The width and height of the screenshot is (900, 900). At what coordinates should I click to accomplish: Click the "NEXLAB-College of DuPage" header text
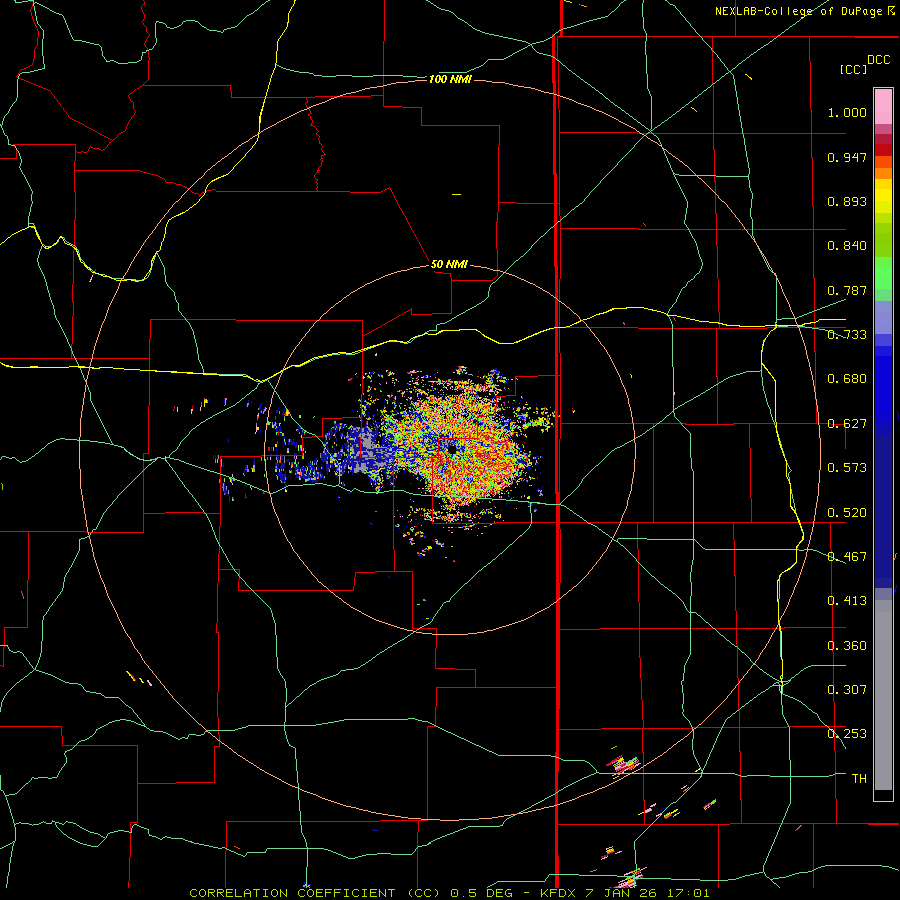(x=799, y=11)
